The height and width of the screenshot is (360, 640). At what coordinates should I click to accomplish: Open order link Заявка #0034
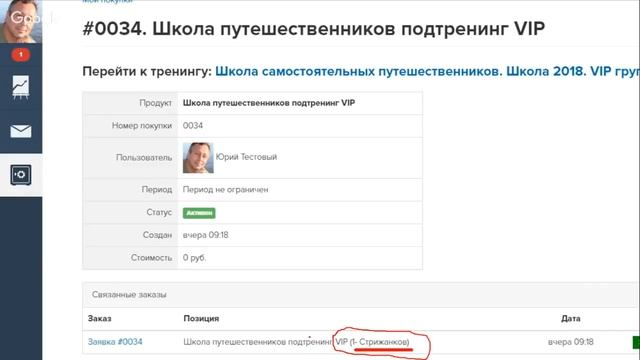click(x=115, y=342)
